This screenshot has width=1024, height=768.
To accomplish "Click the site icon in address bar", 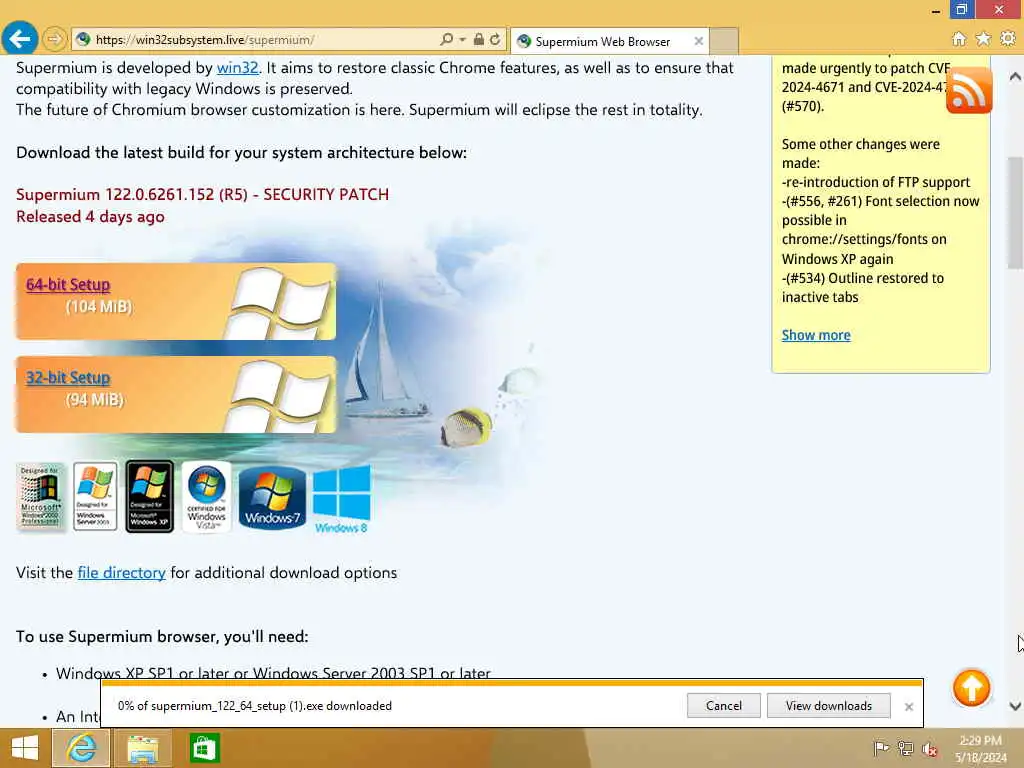I will point(83,40).
